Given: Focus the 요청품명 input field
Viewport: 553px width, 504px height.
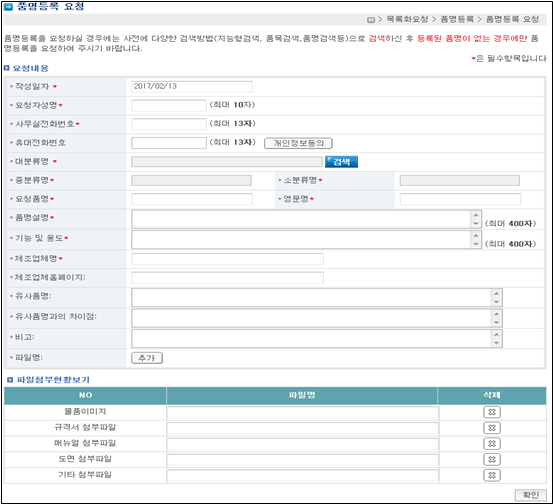Looking at the screenshot, I should (192, 199).
